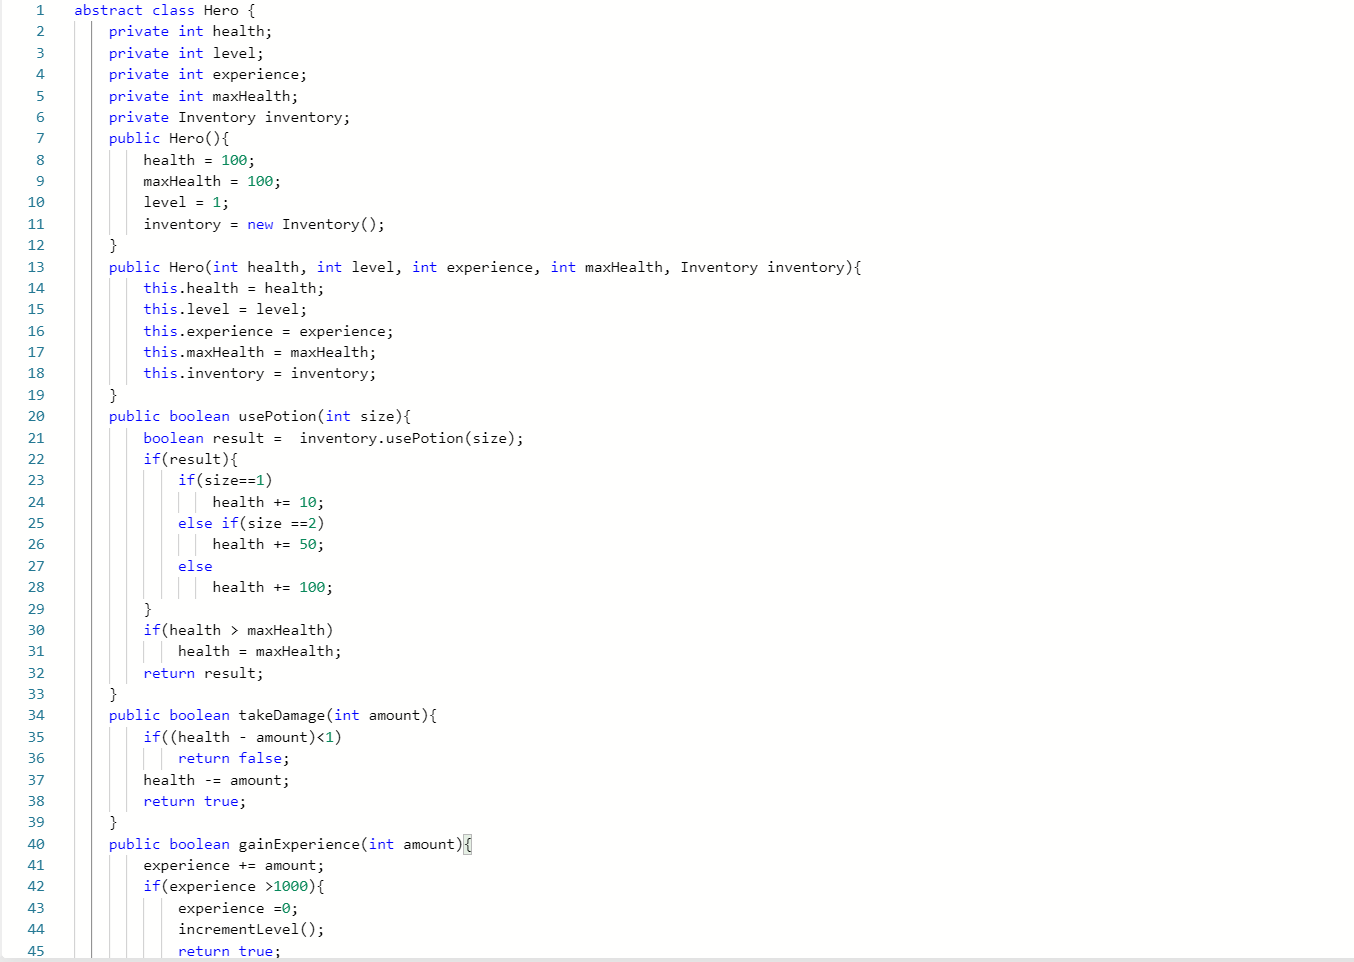
Task: Click line number 1 in the gutter
Action: 40,10
